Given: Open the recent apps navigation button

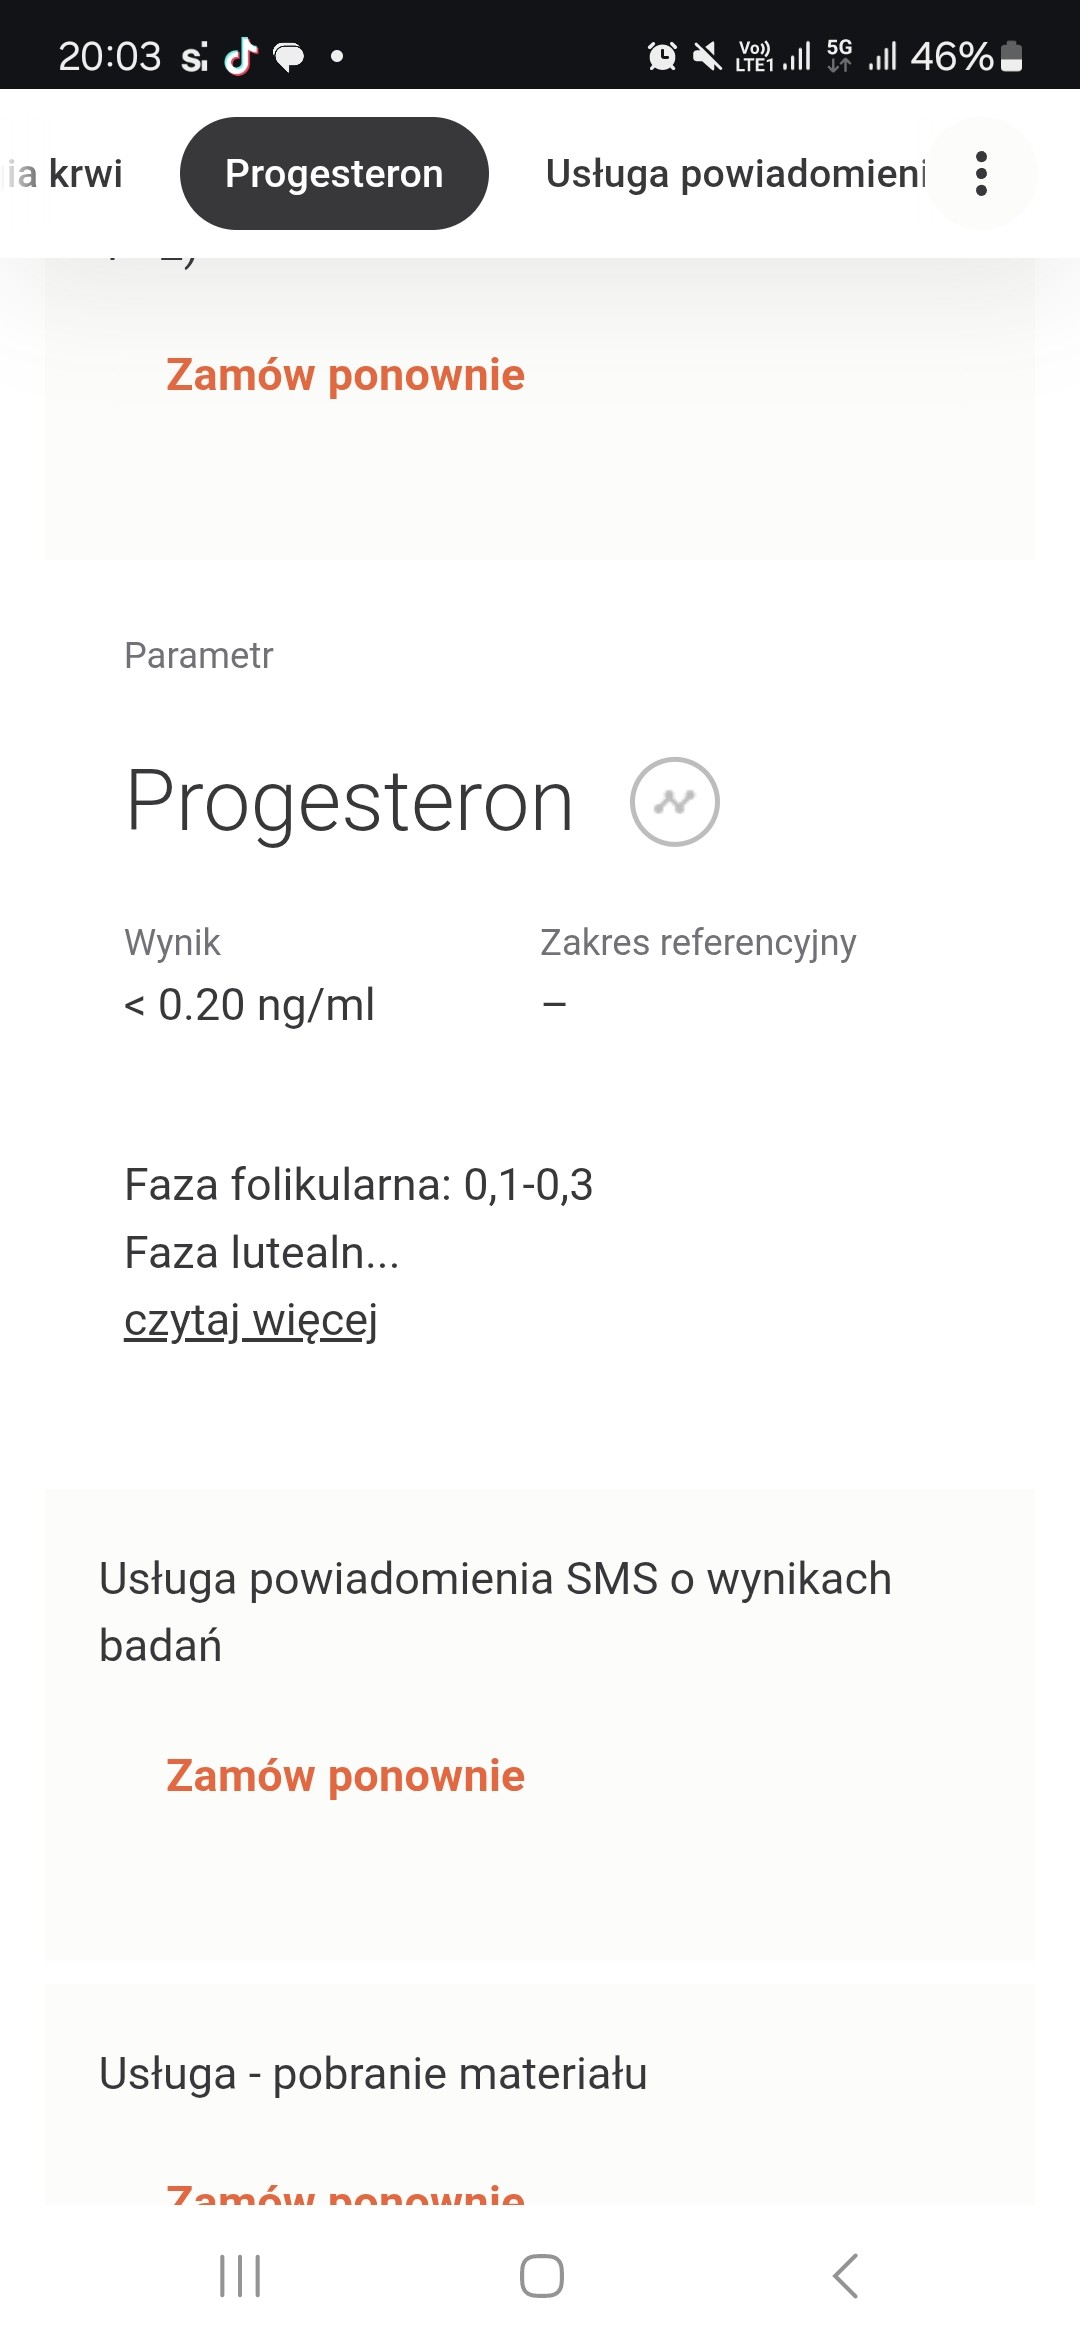Looking at the screenshot, I should 240,2276.
